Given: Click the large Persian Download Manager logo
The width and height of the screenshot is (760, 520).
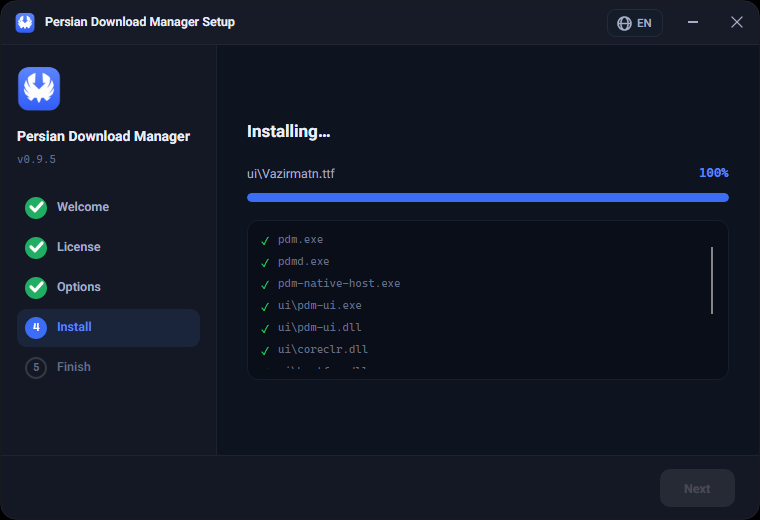Looking at the screenshot, I should coord(39,89).
